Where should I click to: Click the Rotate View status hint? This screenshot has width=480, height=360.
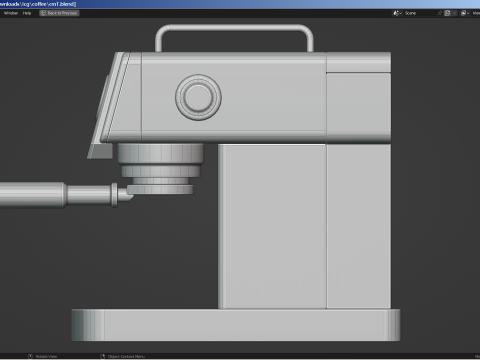click(x=43, y=356)
